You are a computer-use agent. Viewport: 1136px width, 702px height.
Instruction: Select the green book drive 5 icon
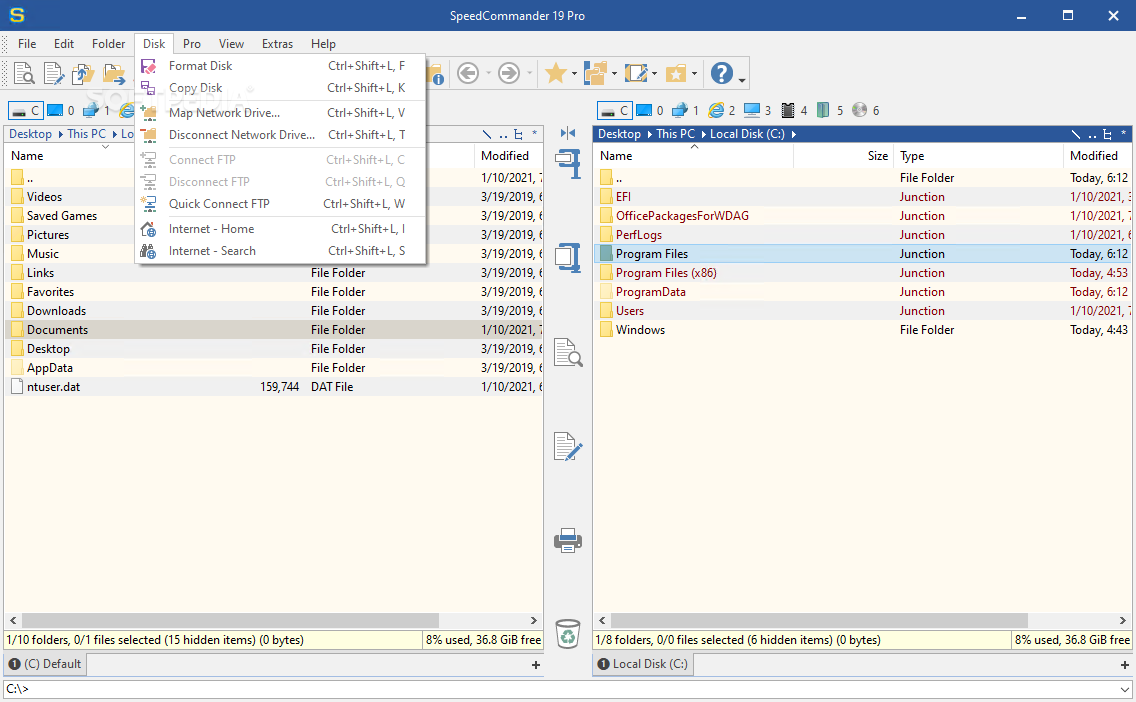click(x=830, y=110)
